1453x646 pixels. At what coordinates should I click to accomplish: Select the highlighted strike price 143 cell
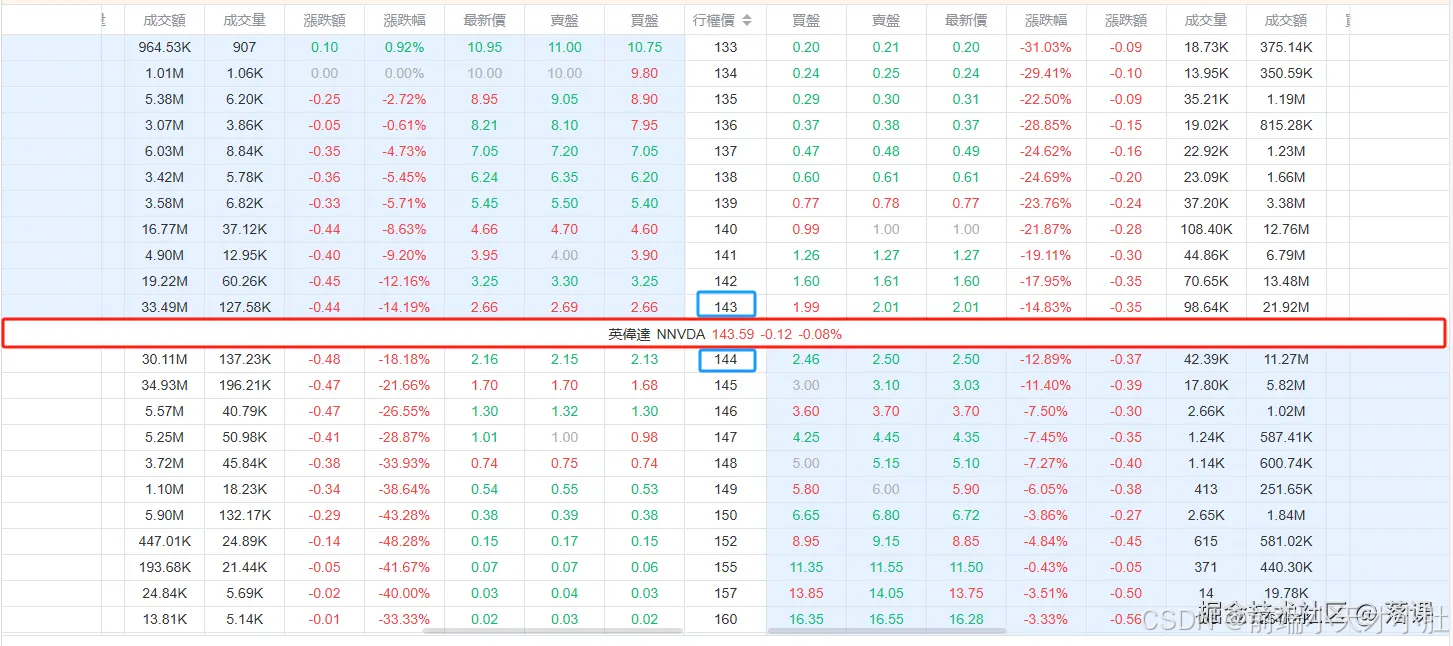click(726, 307)
